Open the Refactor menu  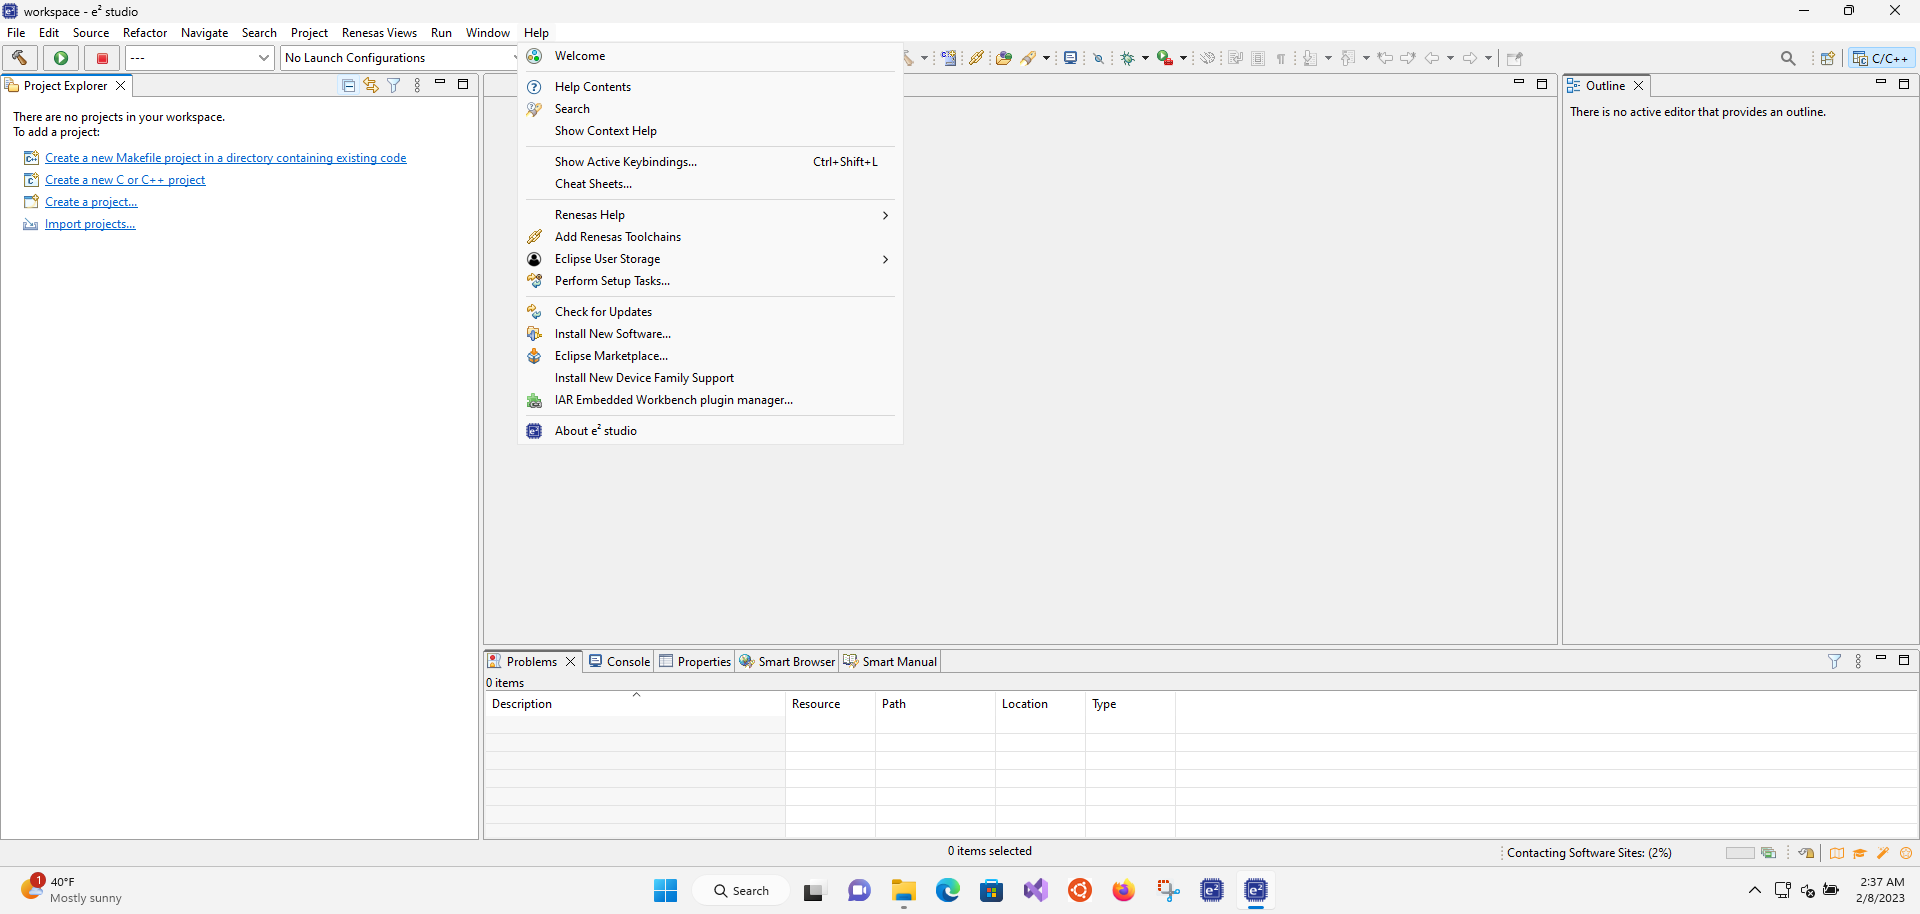pos(145,33)
